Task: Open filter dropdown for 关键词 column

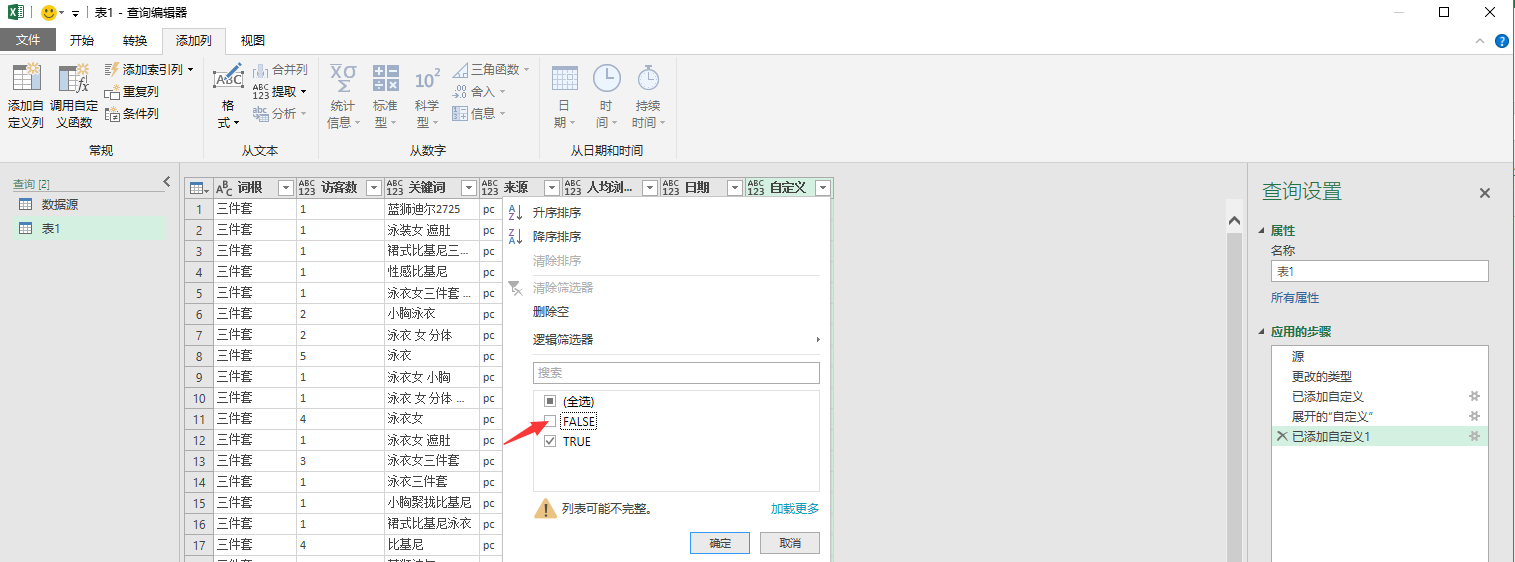Action: (x=467, y=188)
